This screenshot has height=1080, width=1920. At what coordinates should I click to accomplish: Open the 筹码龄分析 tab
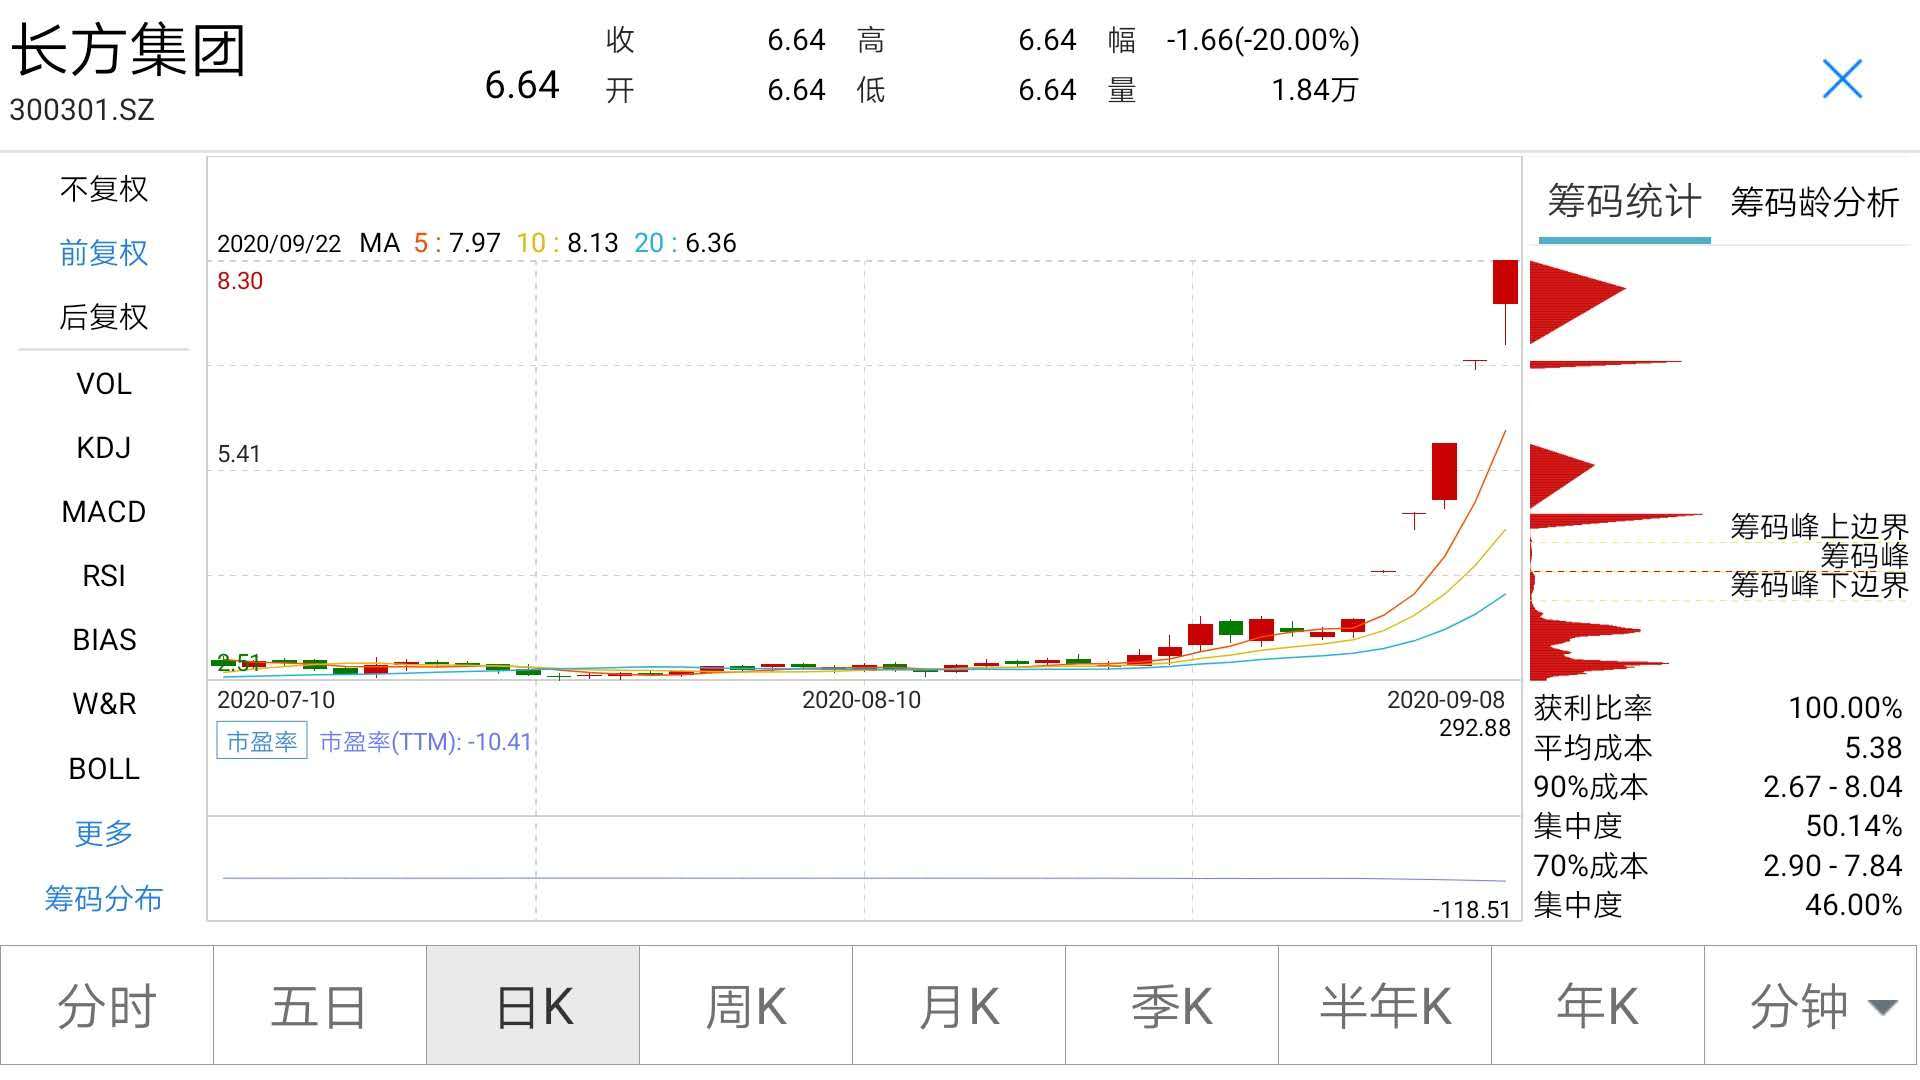(1814, 203)
